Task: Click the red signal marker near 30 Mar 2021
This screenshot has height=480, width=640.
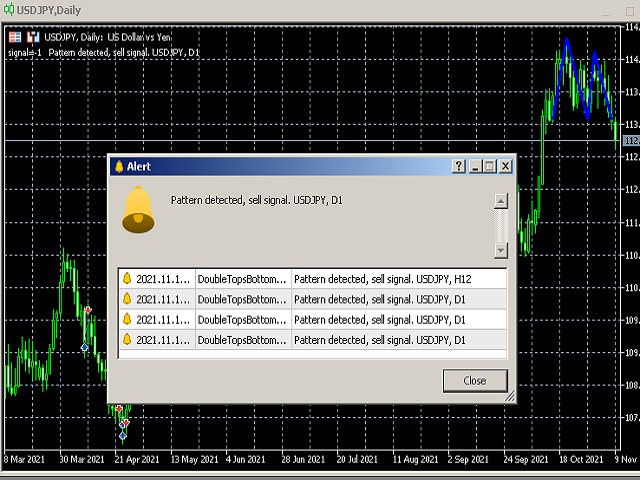Action: pyautogui.click(x=88, y=311)
